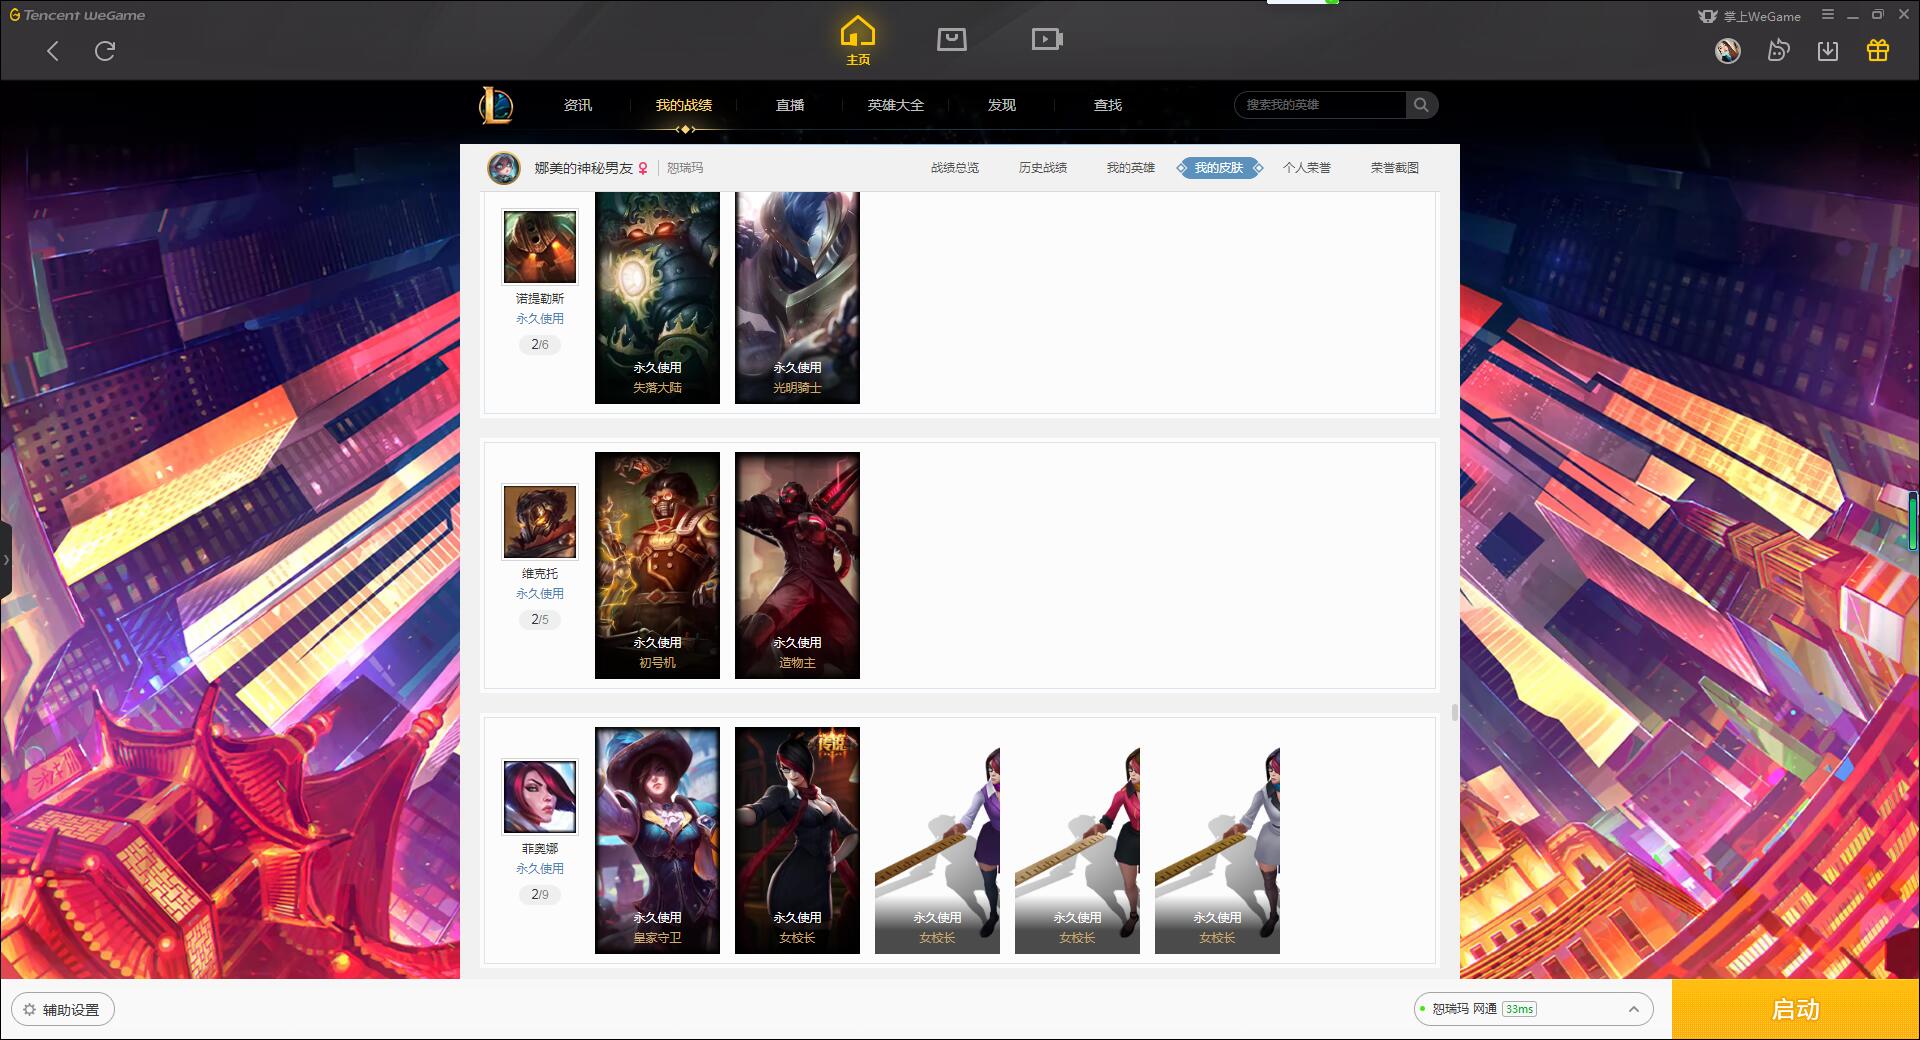Select the 我的皮肤 sub-tab
Image resolution: width=1920 pixels, height=1040 pixels.
click(x=1219, y=168)
